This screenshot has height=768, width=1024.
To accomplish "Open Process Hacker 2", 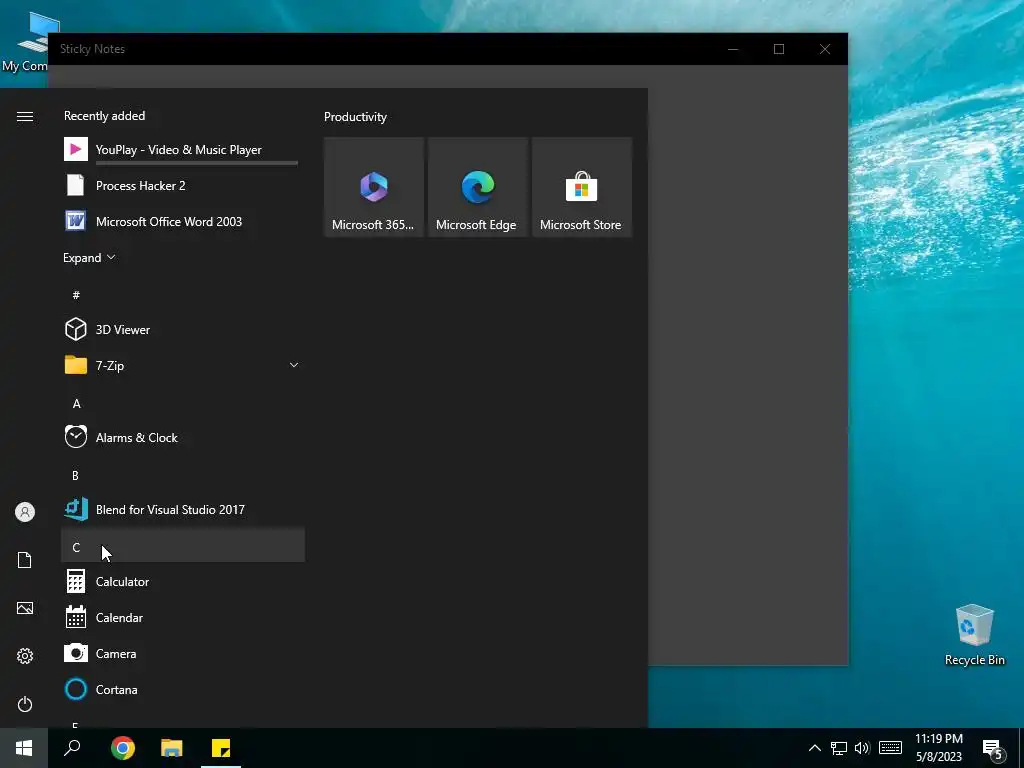I will click(183, 185).
